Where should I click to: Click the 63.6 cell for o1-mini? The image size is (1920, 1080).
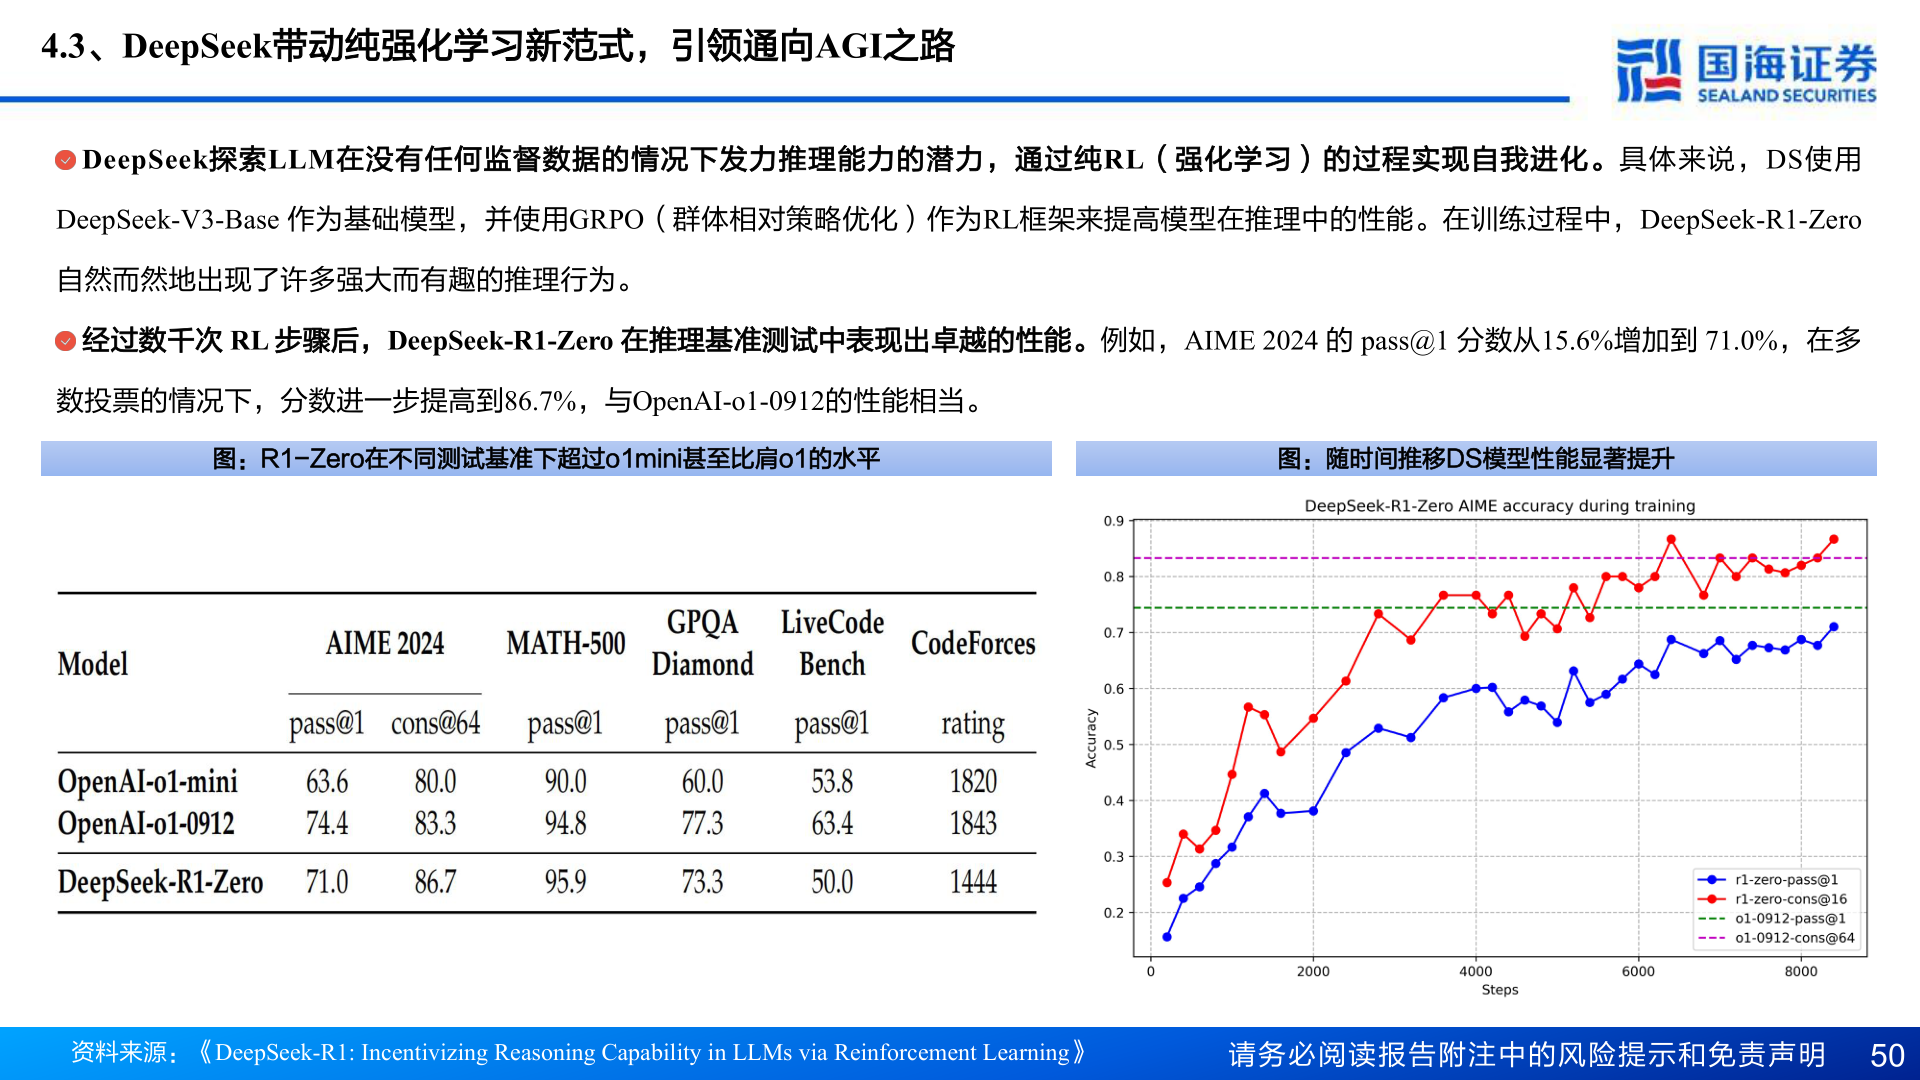click(327, 782)
